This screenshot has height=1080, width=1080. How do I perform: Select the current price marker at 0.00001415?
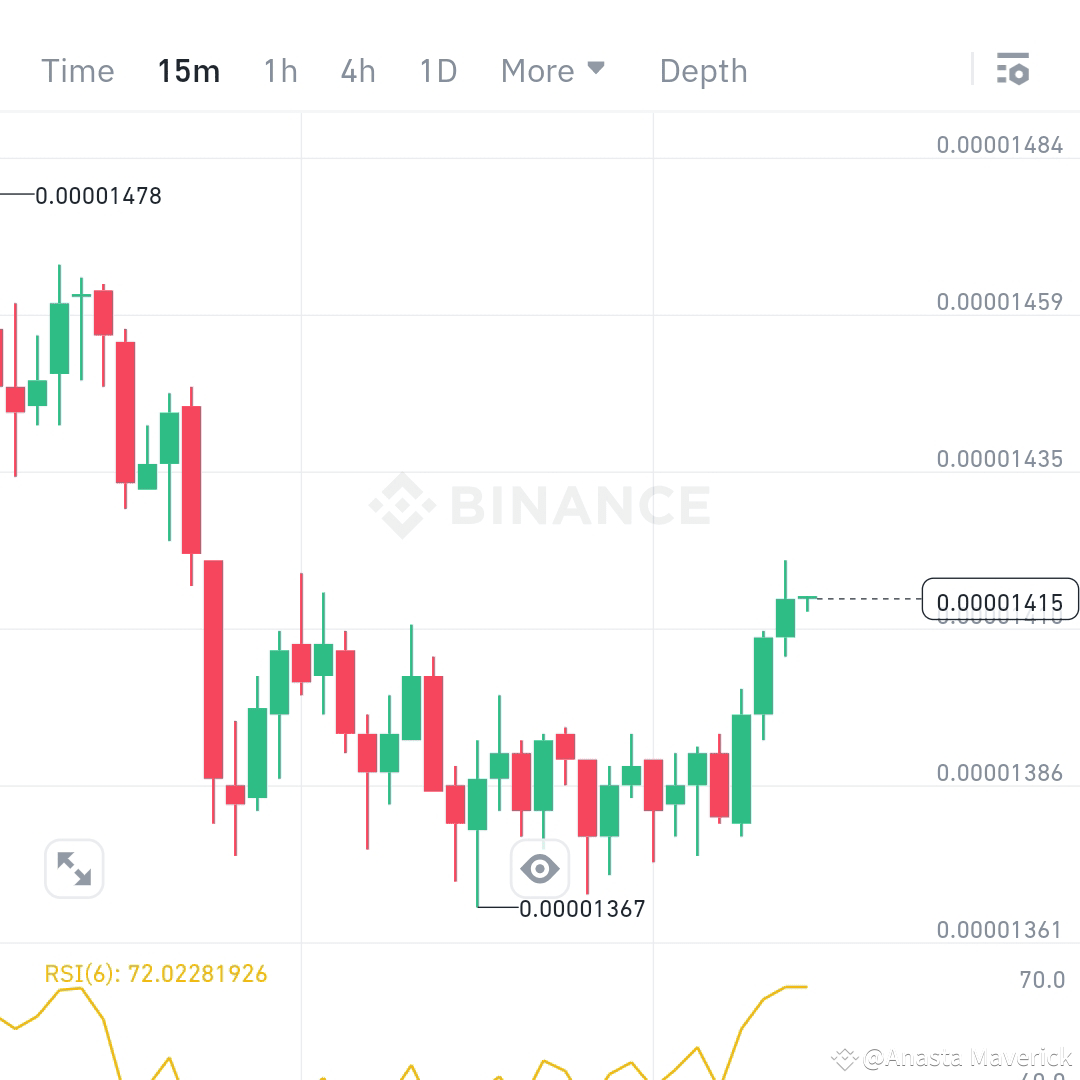tap(999, 600)
